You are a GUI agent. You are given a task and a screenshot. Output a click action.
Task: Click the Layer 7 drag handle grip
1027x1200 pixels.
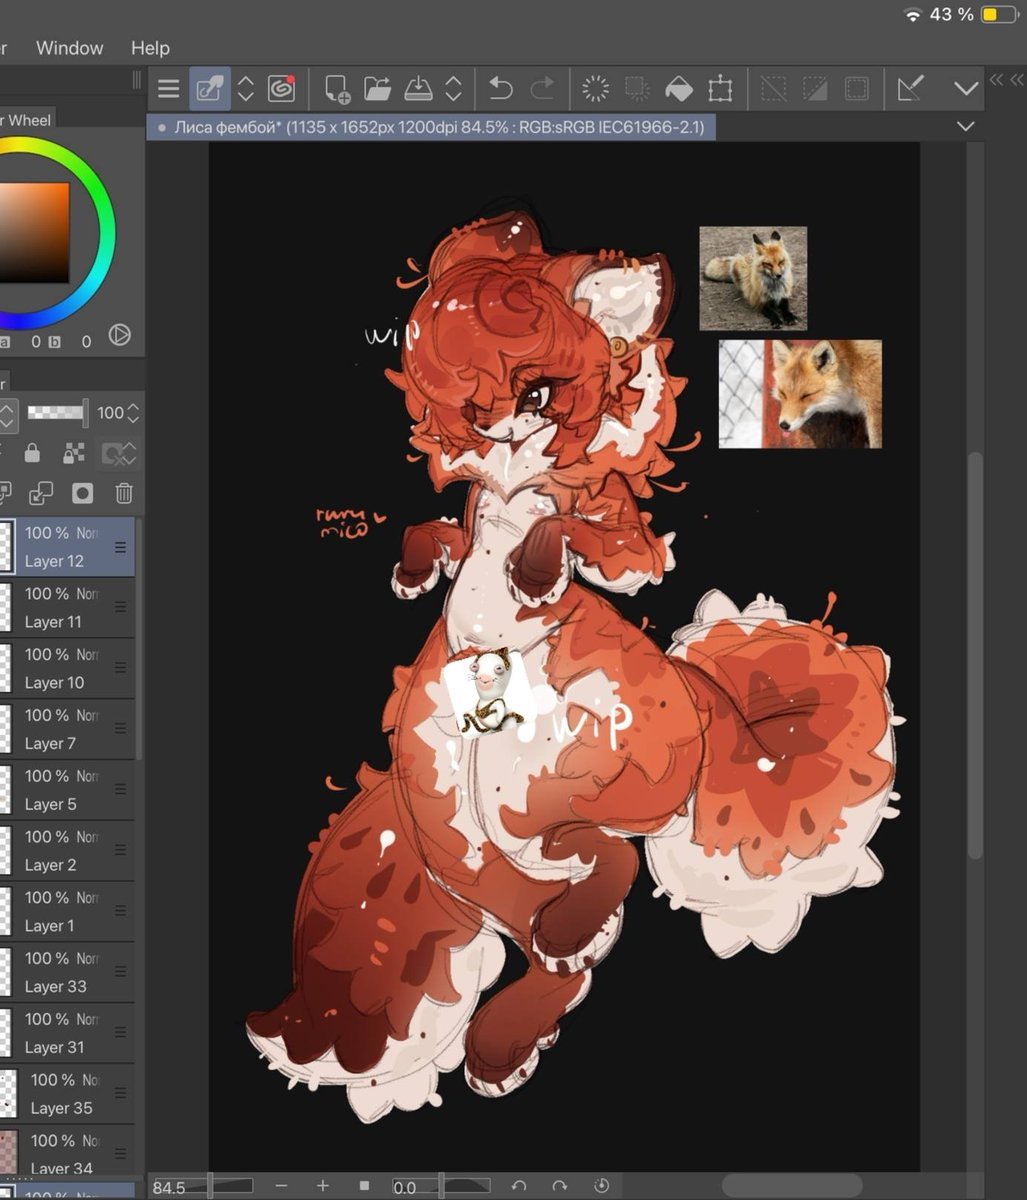tap(120, 729)
